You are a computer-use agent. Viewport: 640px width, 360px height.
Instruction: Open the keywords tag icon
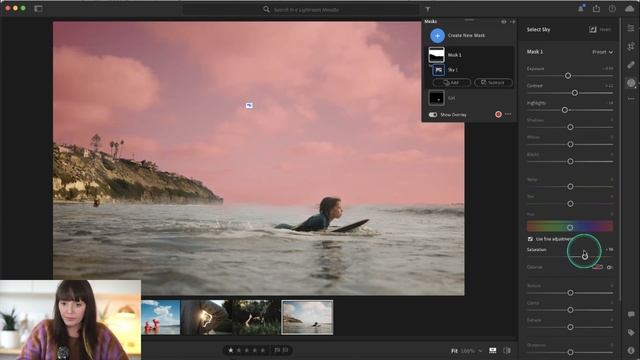point(631,333)
